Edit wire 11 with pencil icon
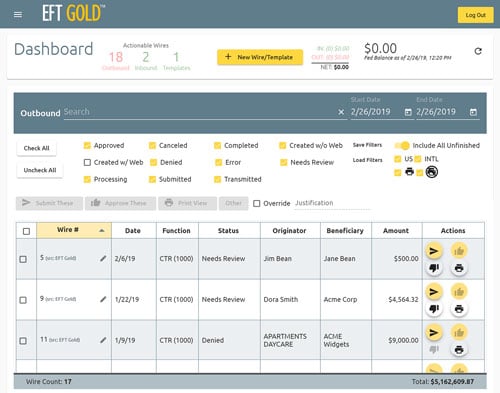The width and height of the screenshot is (500, 393). (x=103, y=340)
